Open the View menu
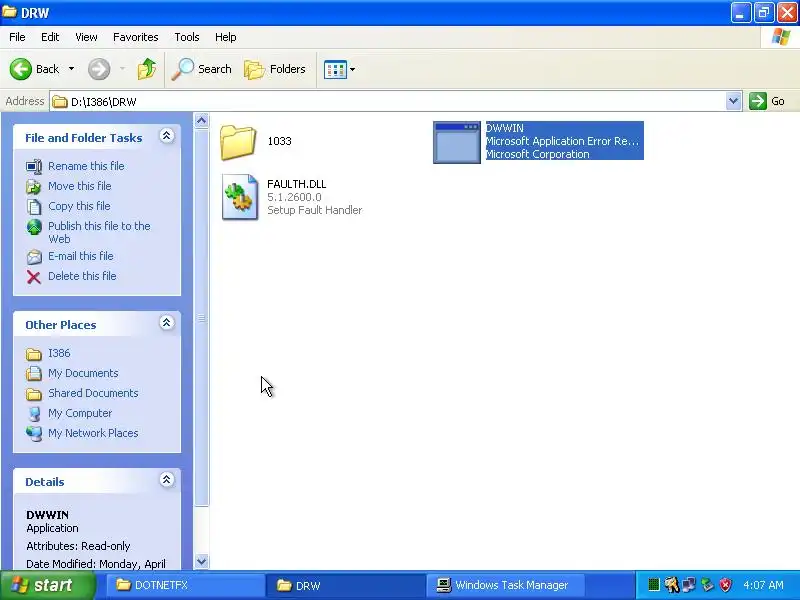The height and width of the screenshot is (600, 800). (x=86, y=37)
